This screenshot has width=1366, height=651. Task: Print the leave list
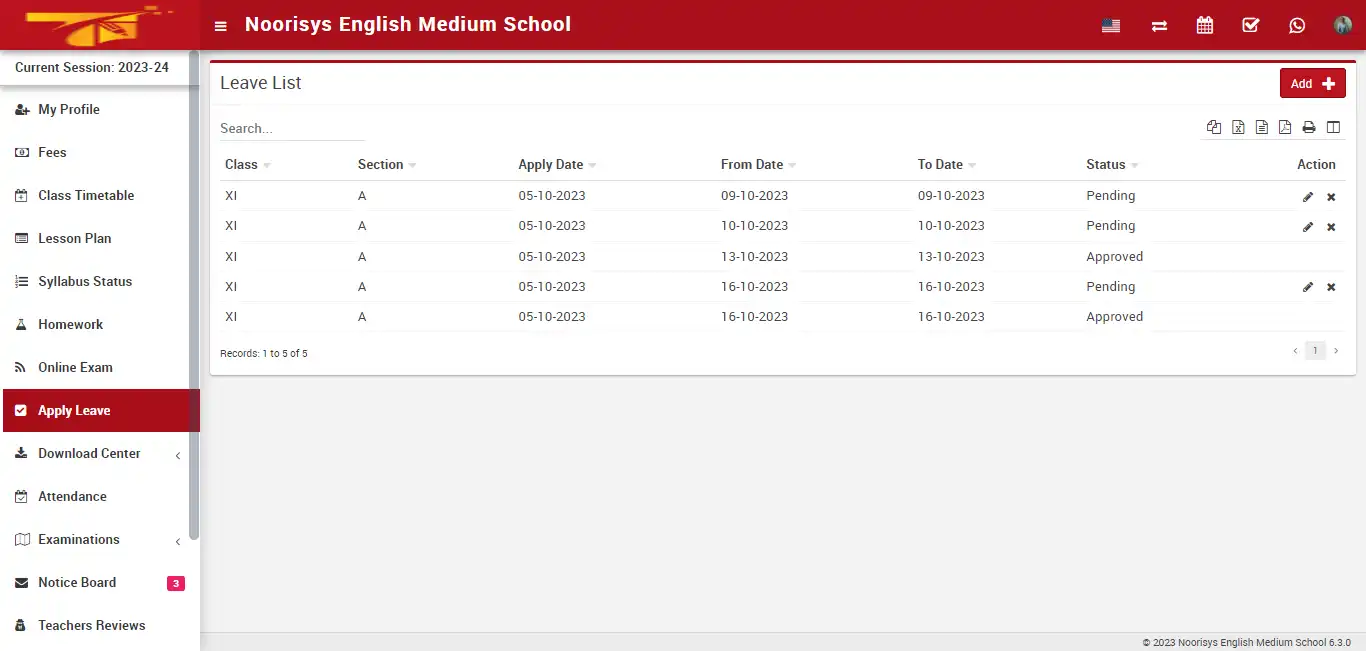point(1309,127)
